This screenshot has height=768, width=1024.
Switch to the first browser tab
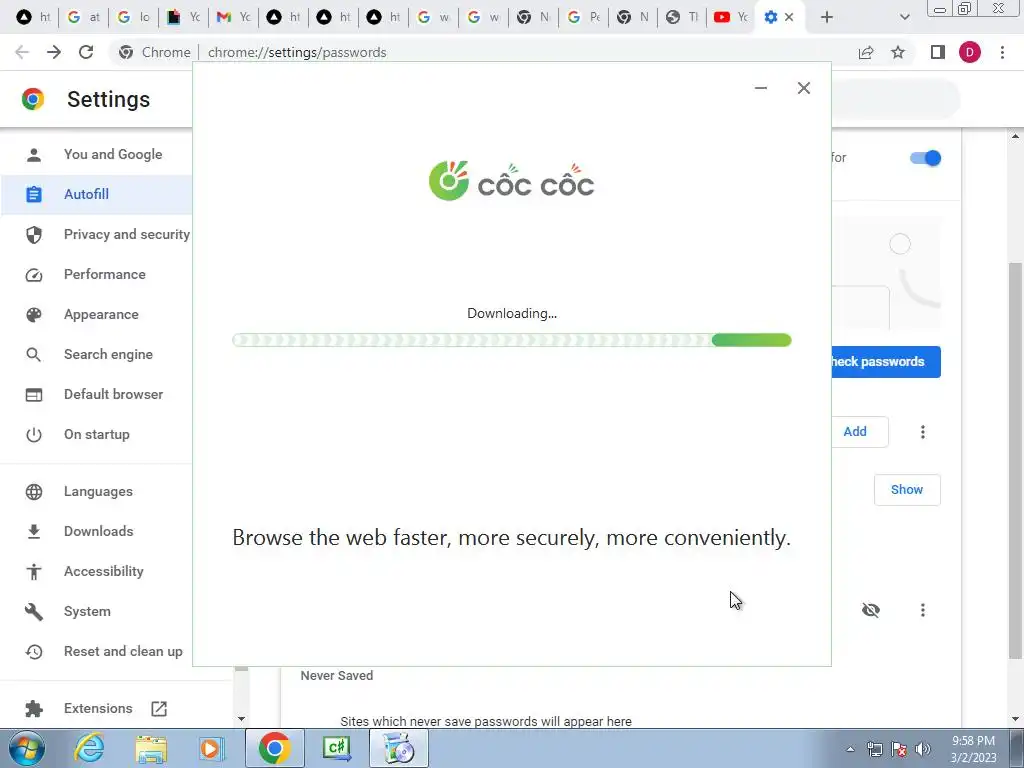pyautogui.click(x=33, y=18)
